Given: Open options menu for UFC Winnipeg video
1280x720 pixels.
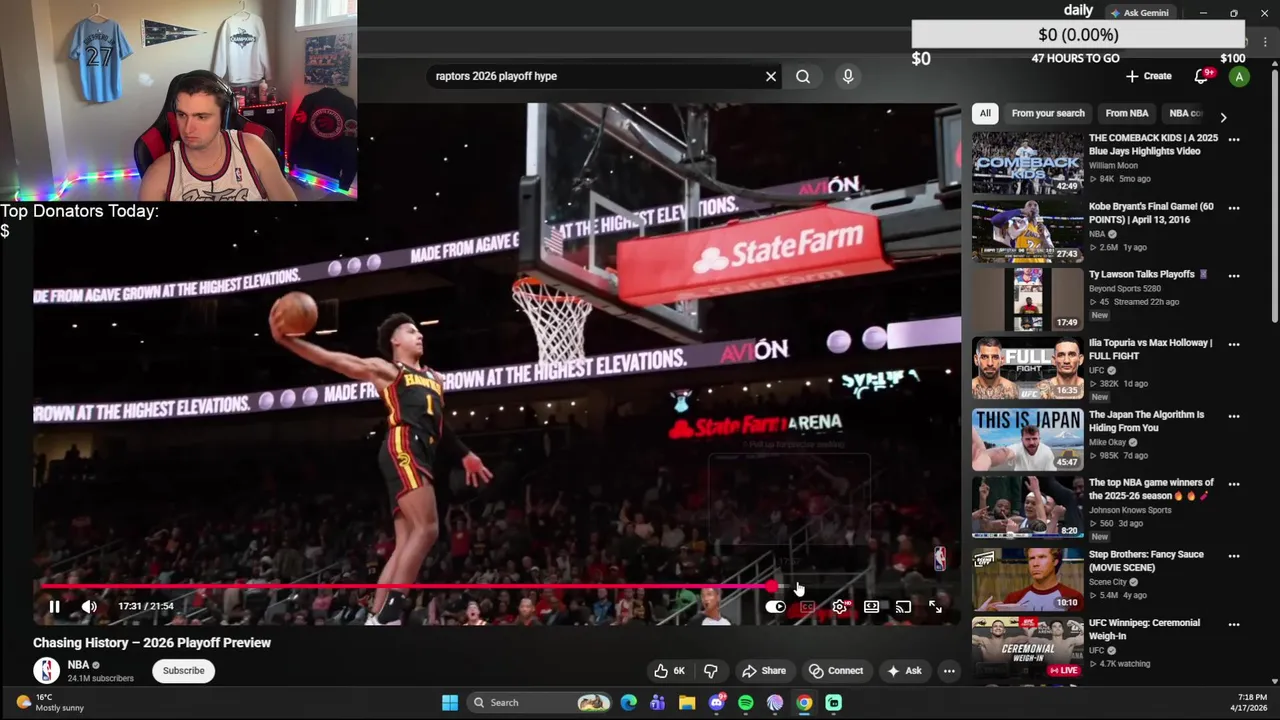Looking at the screenshot, I should [x=1234, y=624].
